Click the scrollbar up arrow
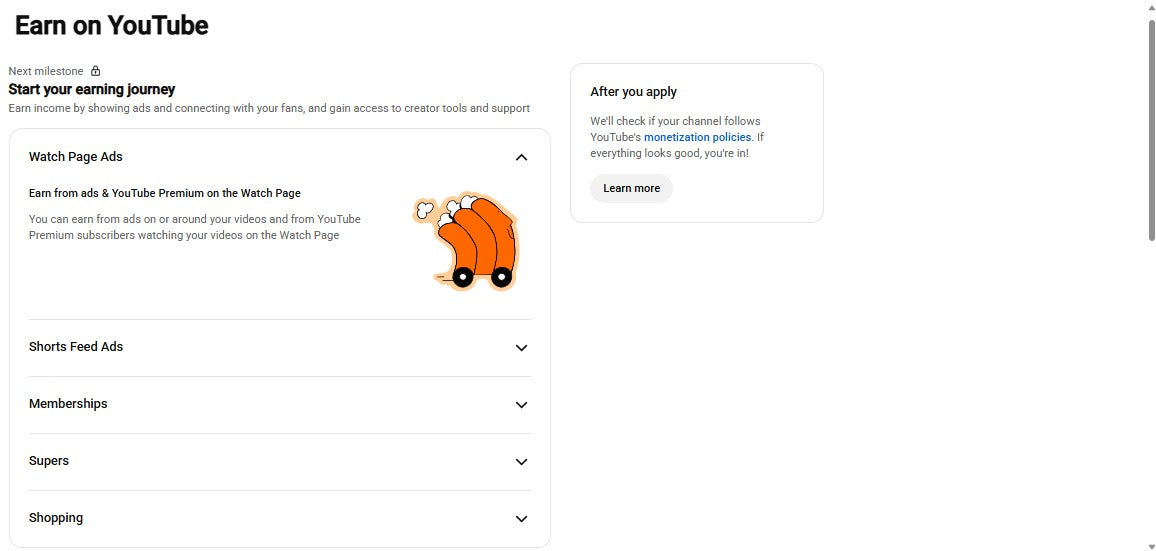Screen dimensions: 1156x551 click(x=1152, y=6)
